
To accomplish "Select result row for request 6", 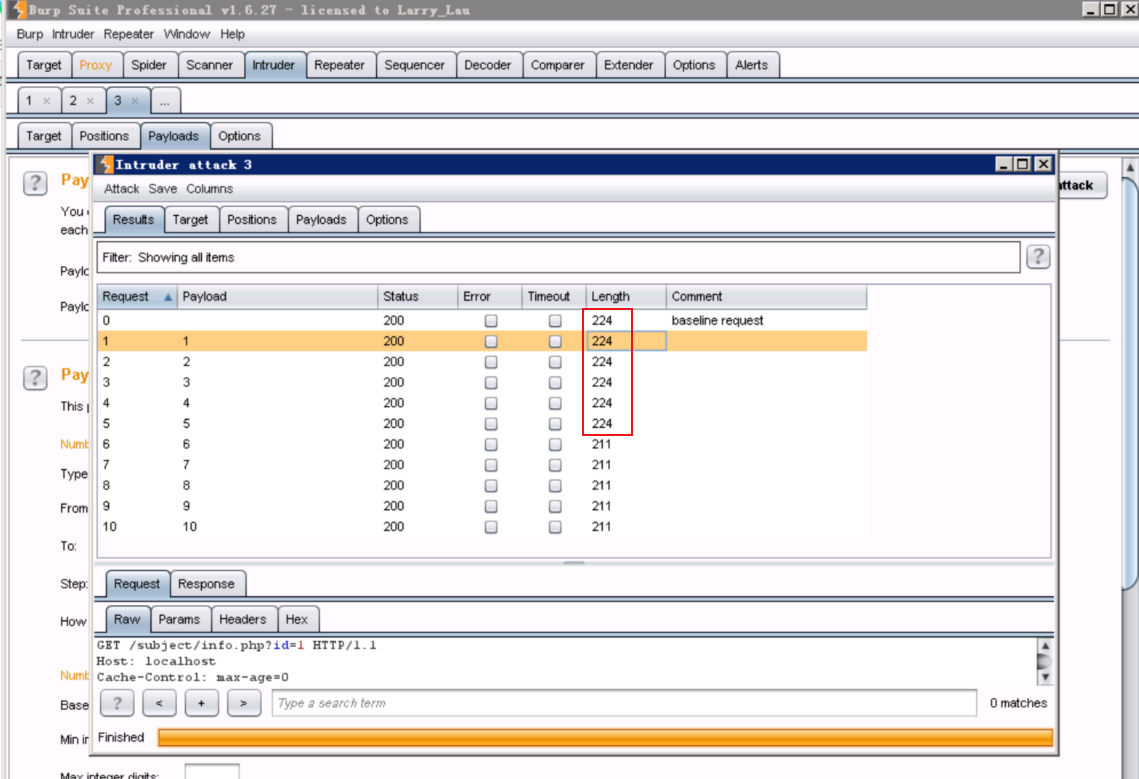I will coord(482,444).
